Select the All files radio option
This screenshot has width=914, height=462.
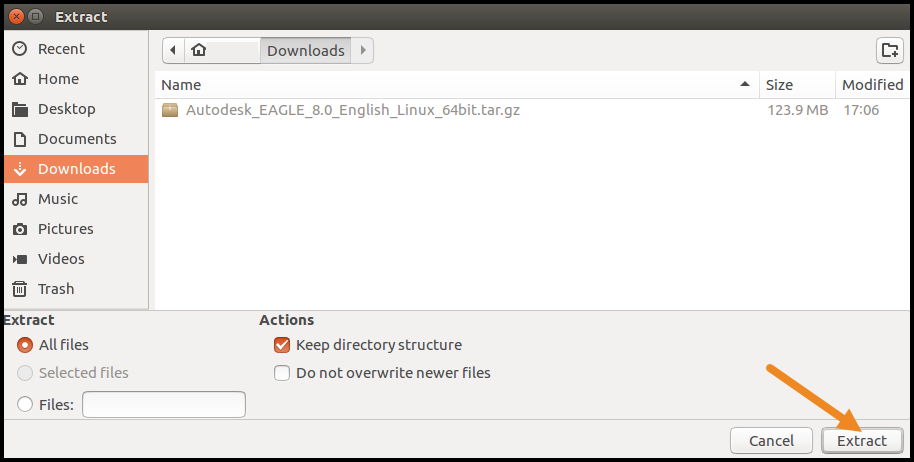[26, 345]
